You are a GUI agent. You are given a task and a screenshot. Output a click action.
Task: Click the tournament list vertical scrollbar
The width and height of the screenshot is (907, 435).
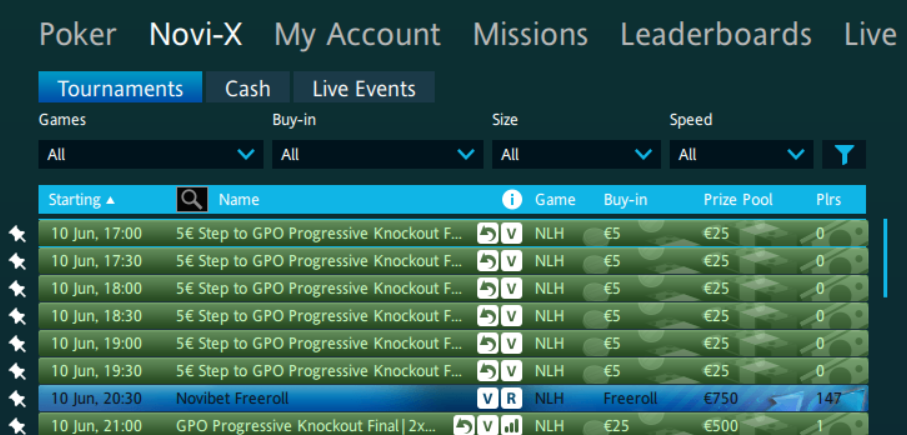[x=886, y=260]
